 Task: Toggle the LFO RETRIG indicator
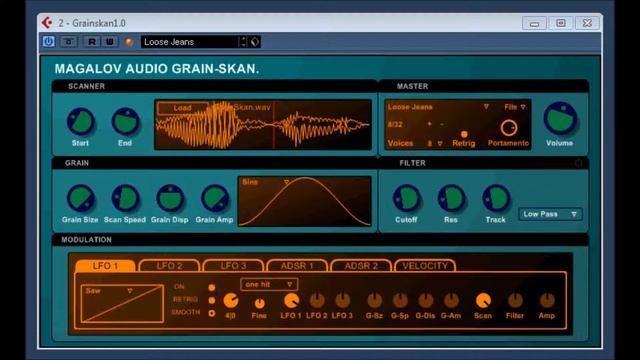211,300
